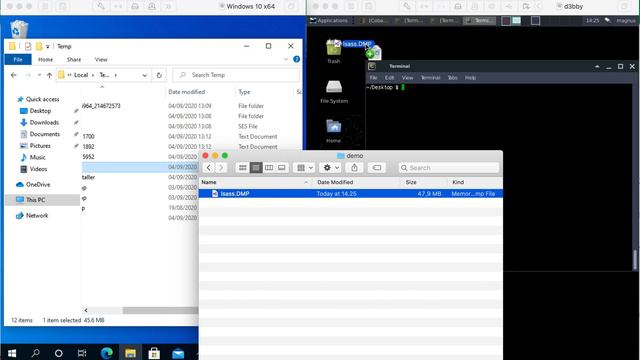Switch Finder to list view
Screen dimensions: 640x360
pos(256,168)
